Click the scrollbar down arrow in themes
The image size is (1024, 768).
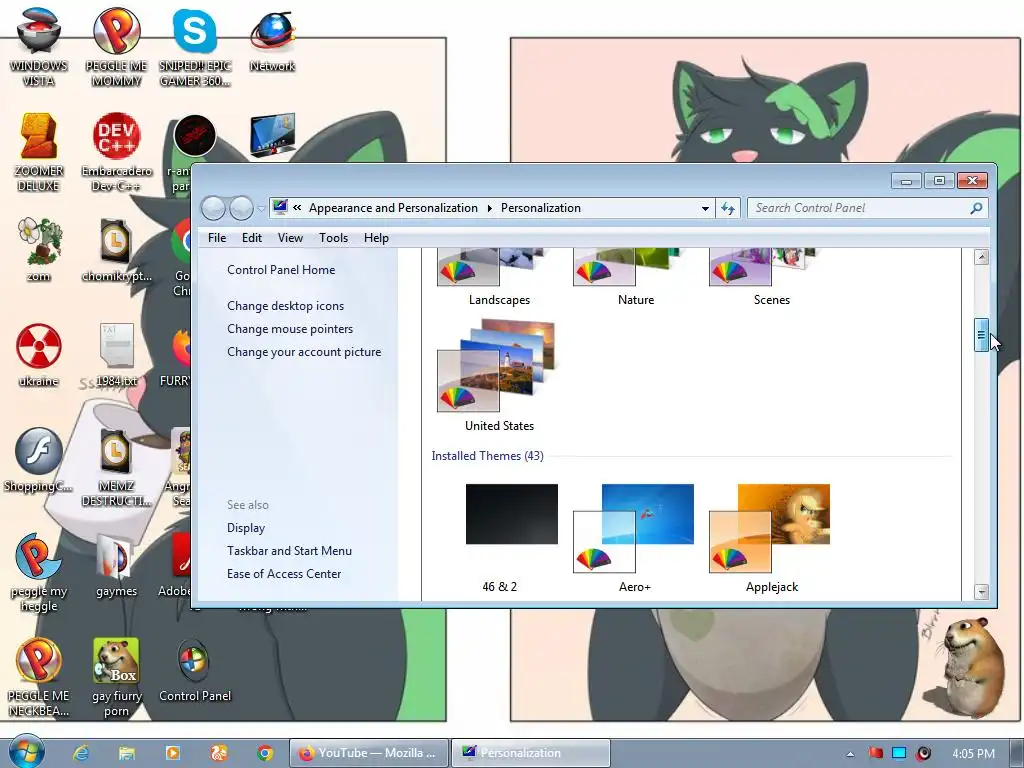tap(981, 592)
